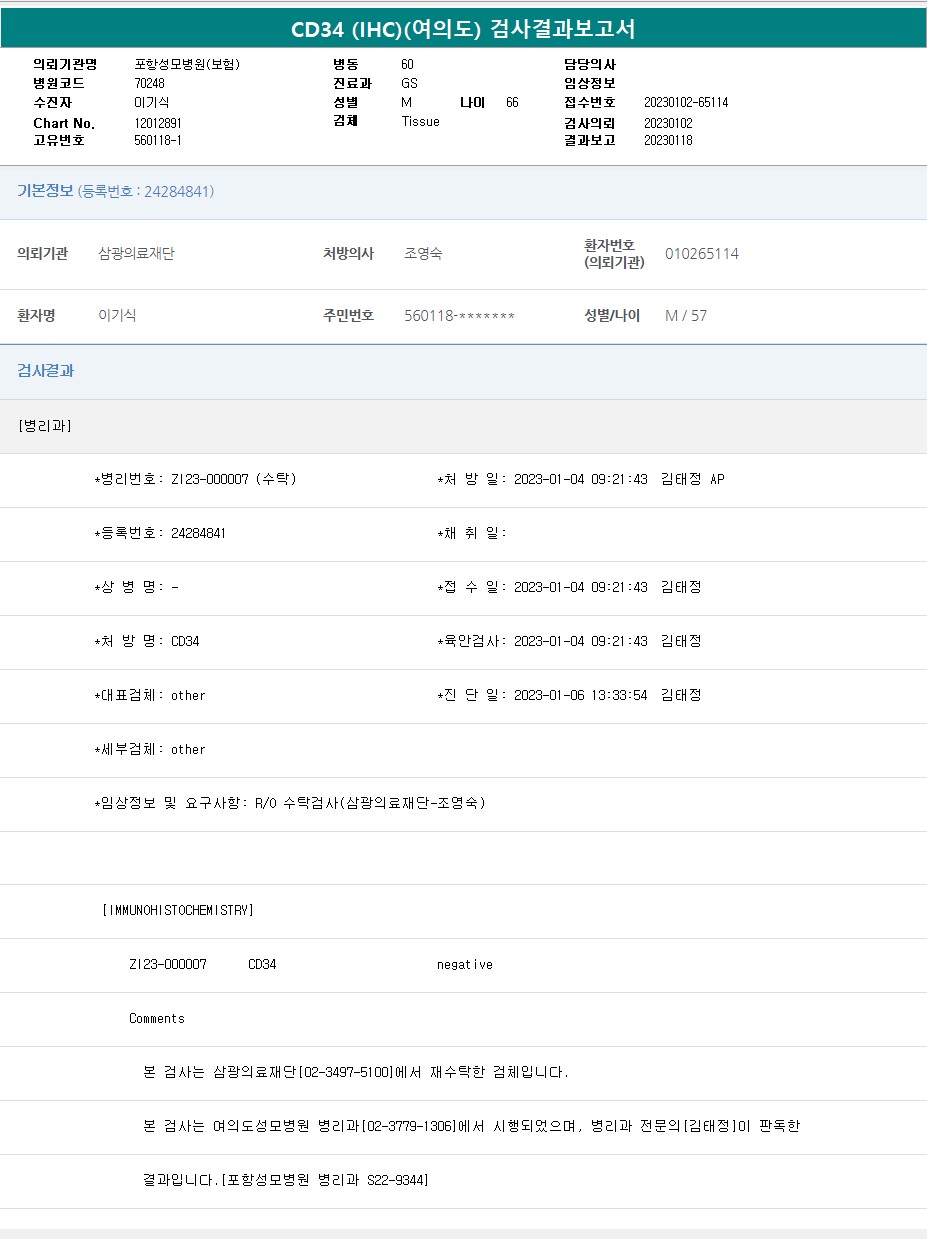Select the CD34 negative result value
Image resolution: width=927 pixels, height=1239 pixels.
pos(464,965)
